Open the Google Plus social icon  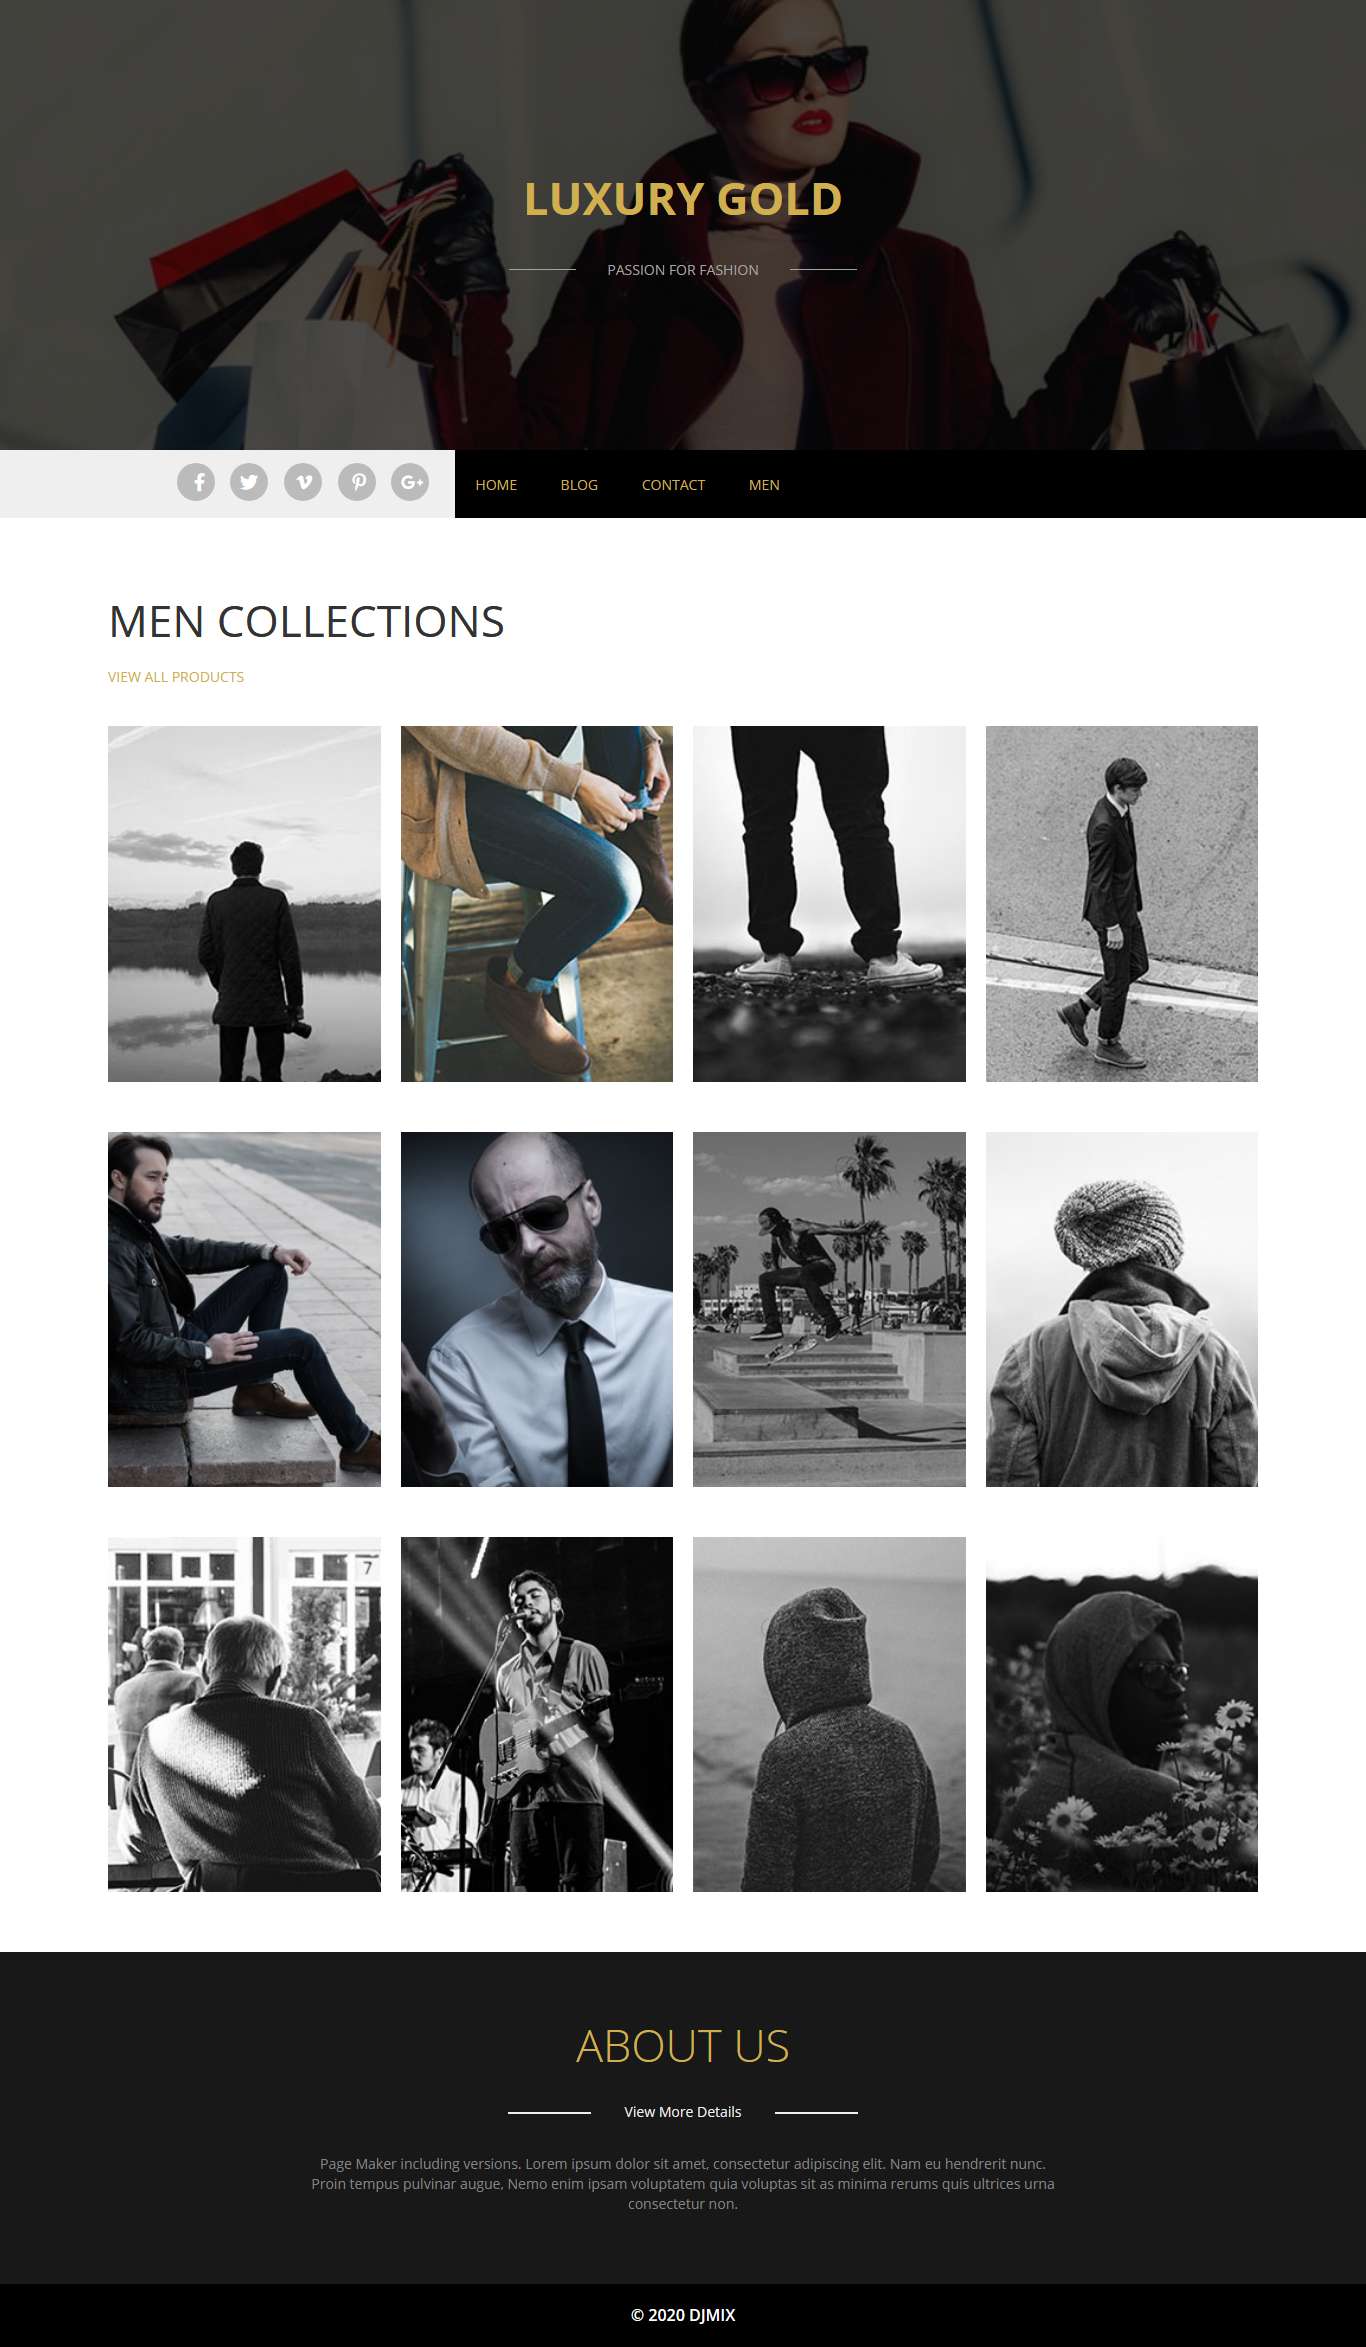(410, 482)
